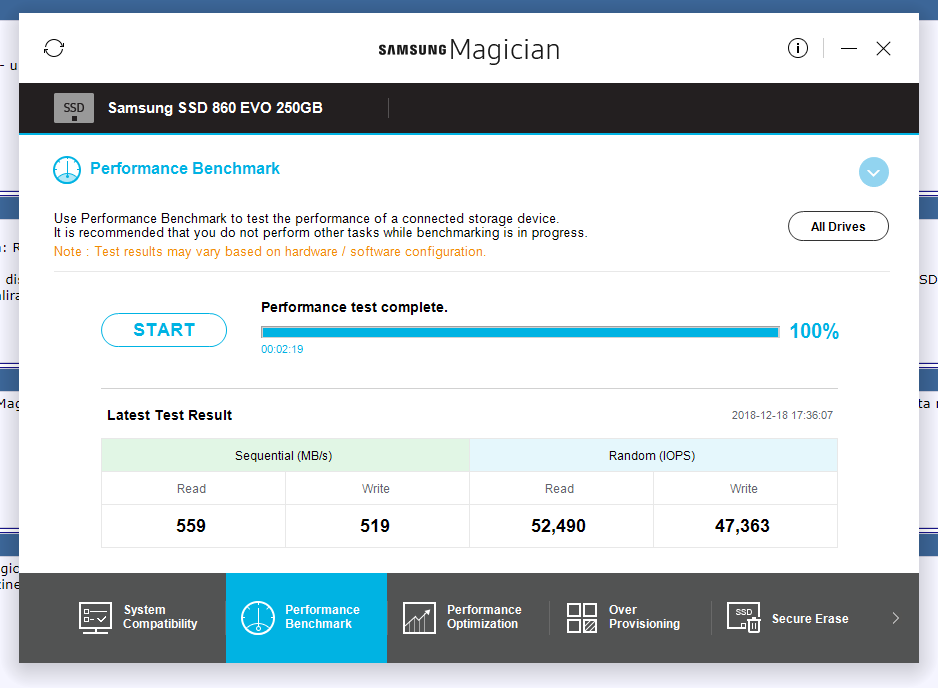Minimize the Samsung Magician window
The image size is (938, 688).
pos(849,48)
